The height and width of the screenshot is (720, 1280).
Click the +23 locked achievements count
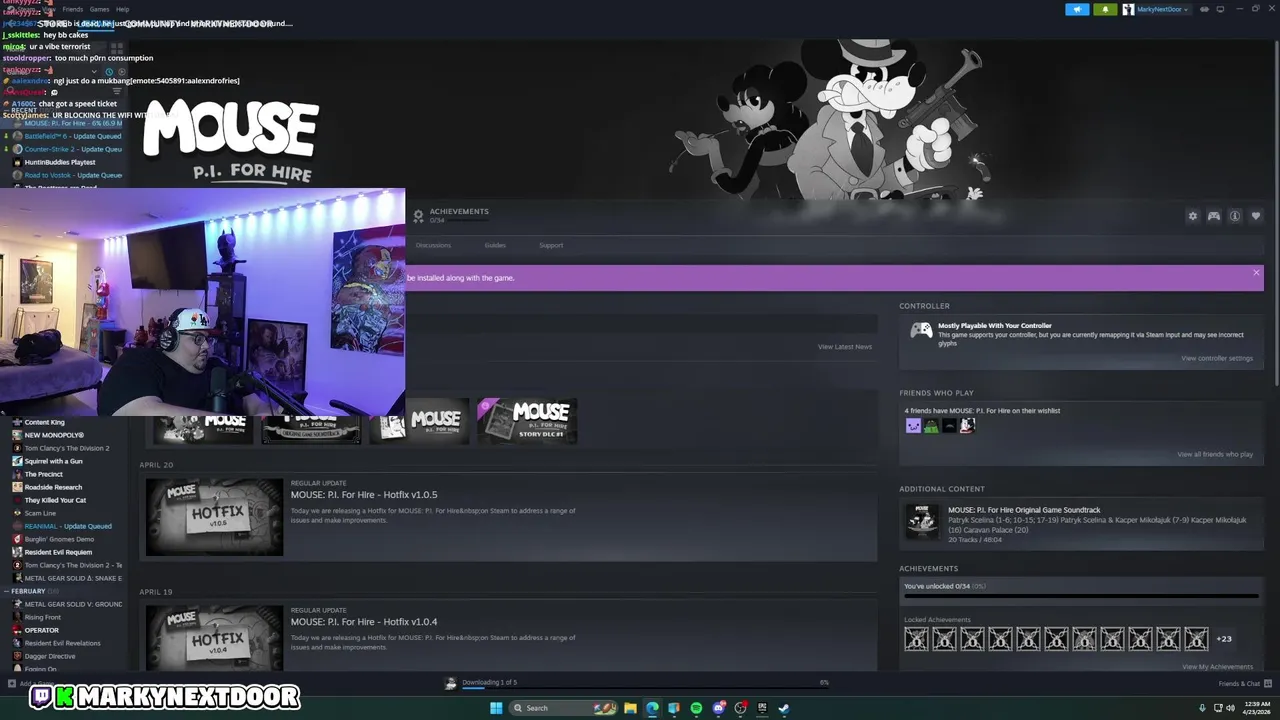1224,639
